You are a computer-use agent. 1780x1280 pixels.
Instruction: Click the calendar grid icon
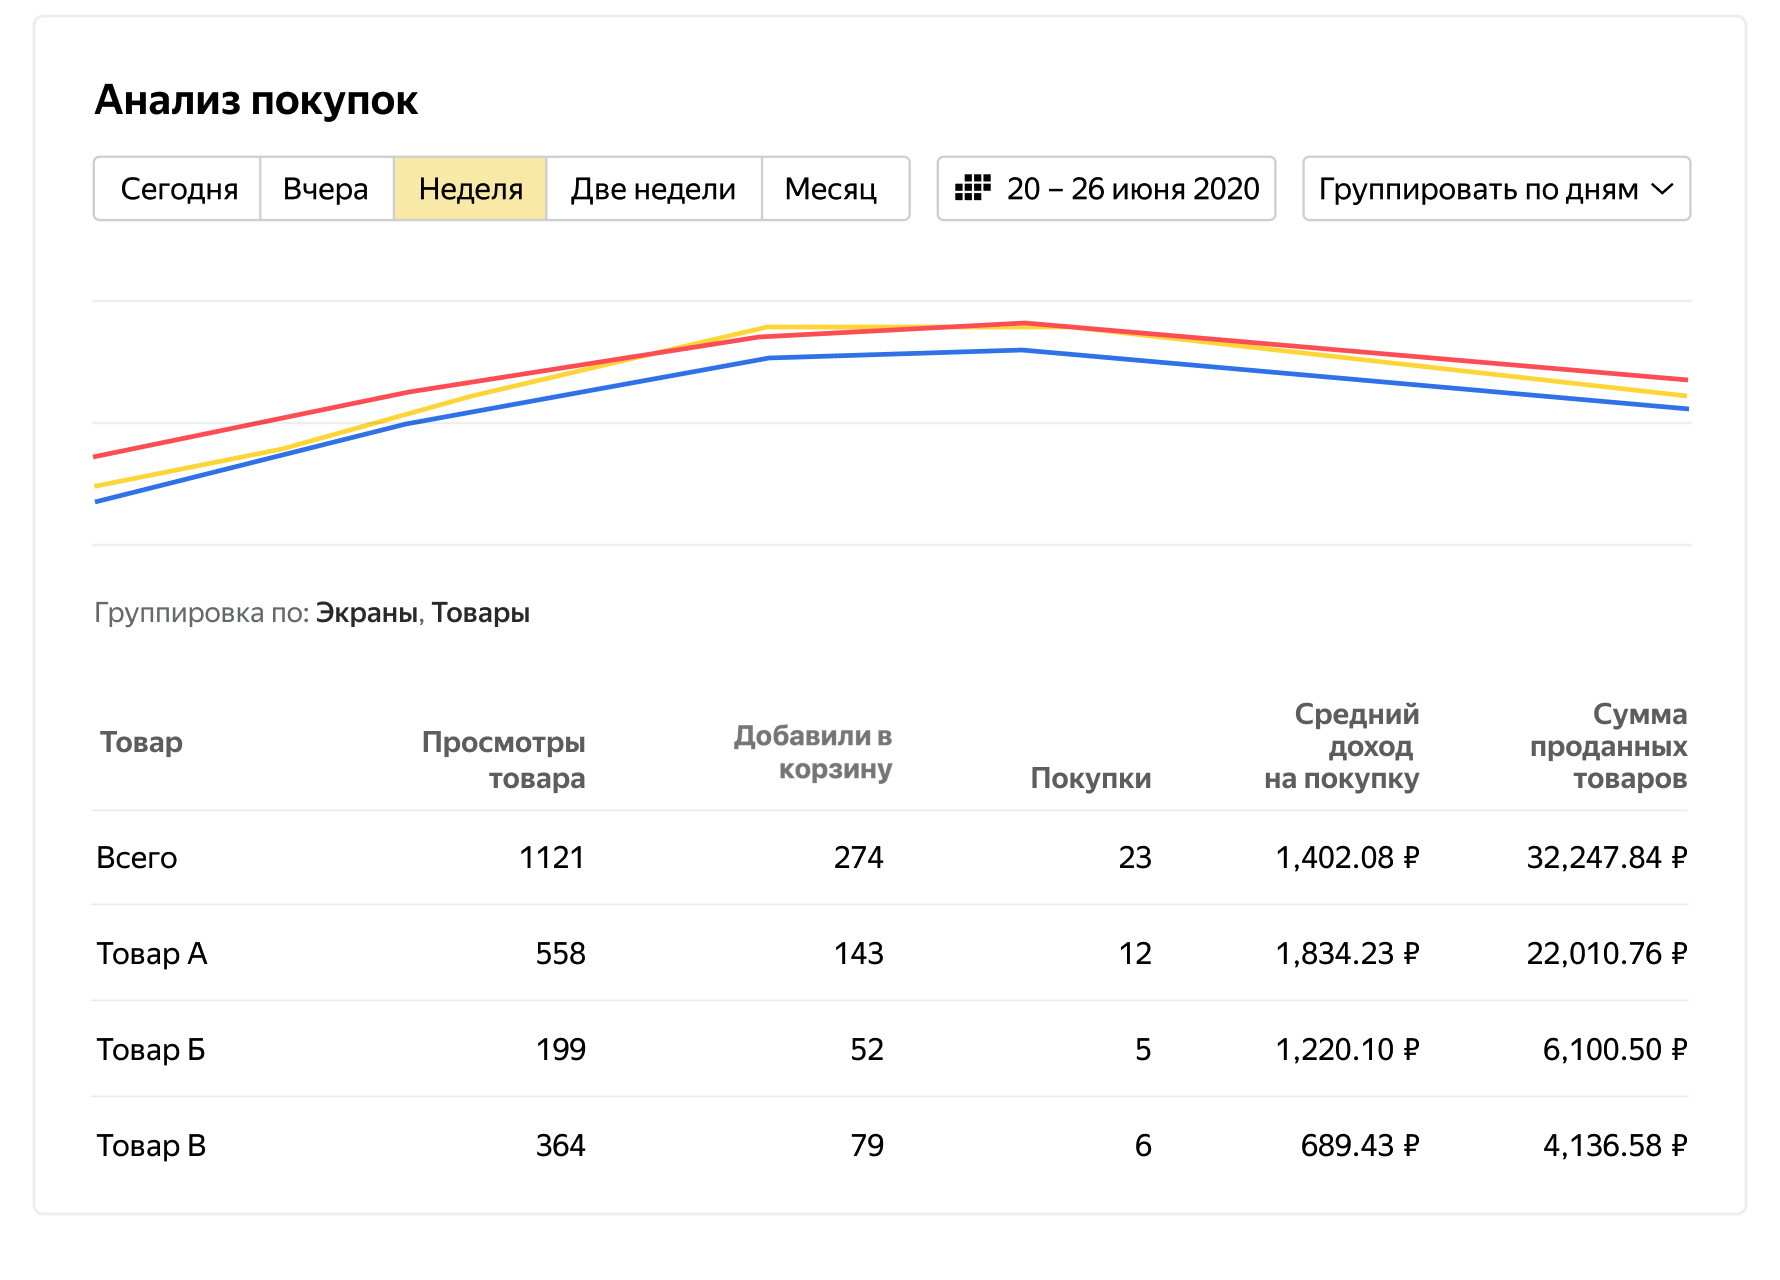tap(972, 188)
